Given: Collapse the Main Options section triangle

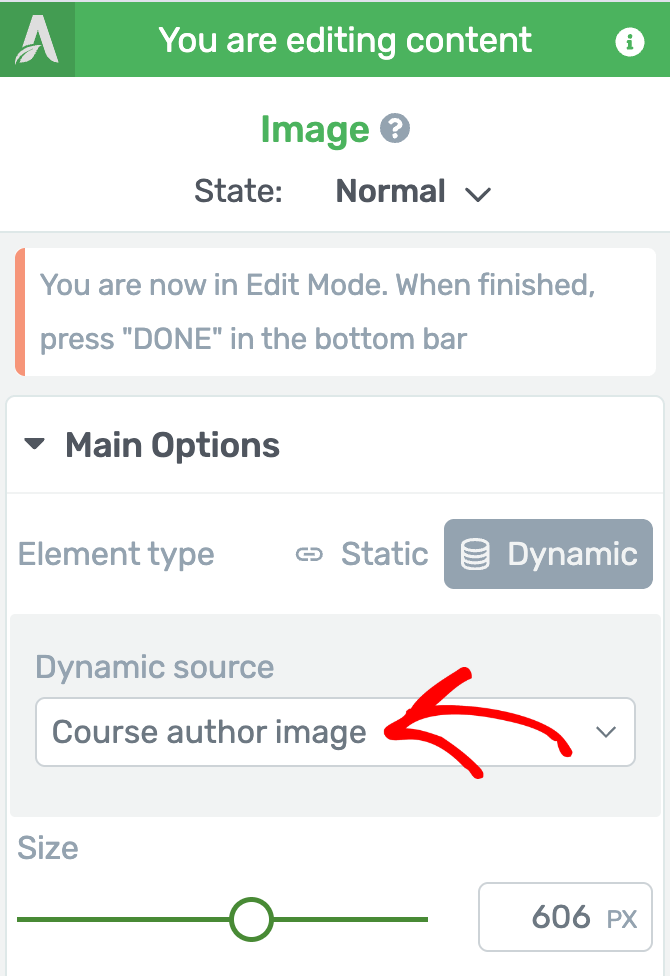Looking at the screenshot, I should click(x=34, y=444).
